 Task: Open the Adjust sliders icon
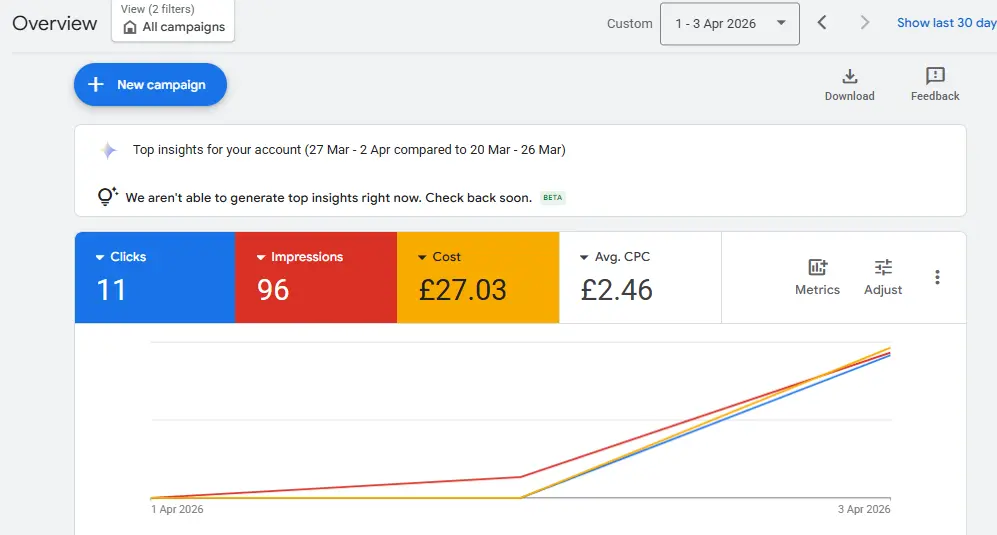point(883,267)
